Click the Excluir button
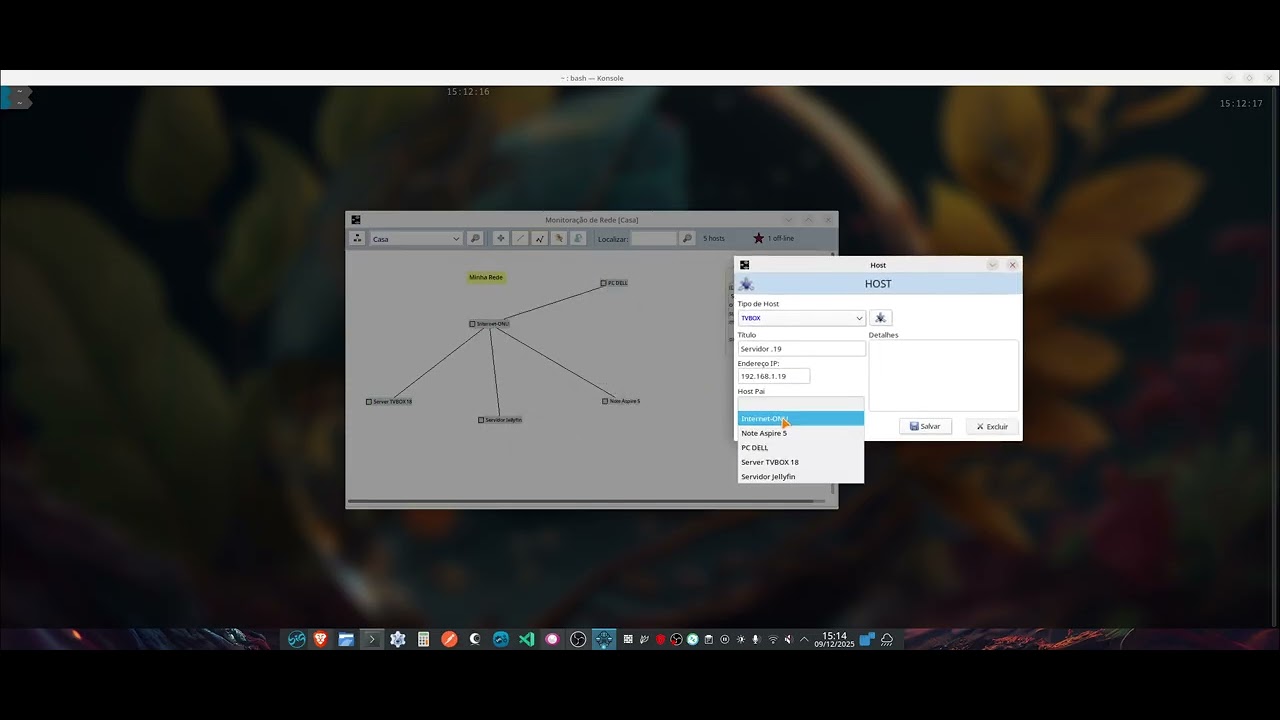The height and width of the screenshot is (720, 1280). click(x=992, y=426)
